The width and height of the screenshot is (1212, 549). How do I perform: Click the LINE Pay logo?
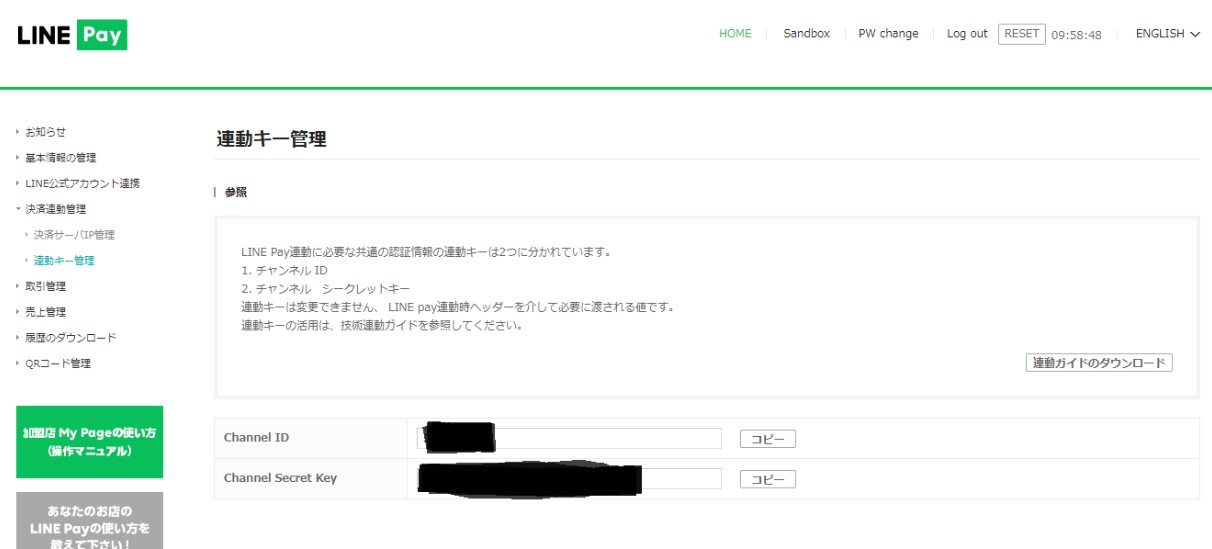72,35
